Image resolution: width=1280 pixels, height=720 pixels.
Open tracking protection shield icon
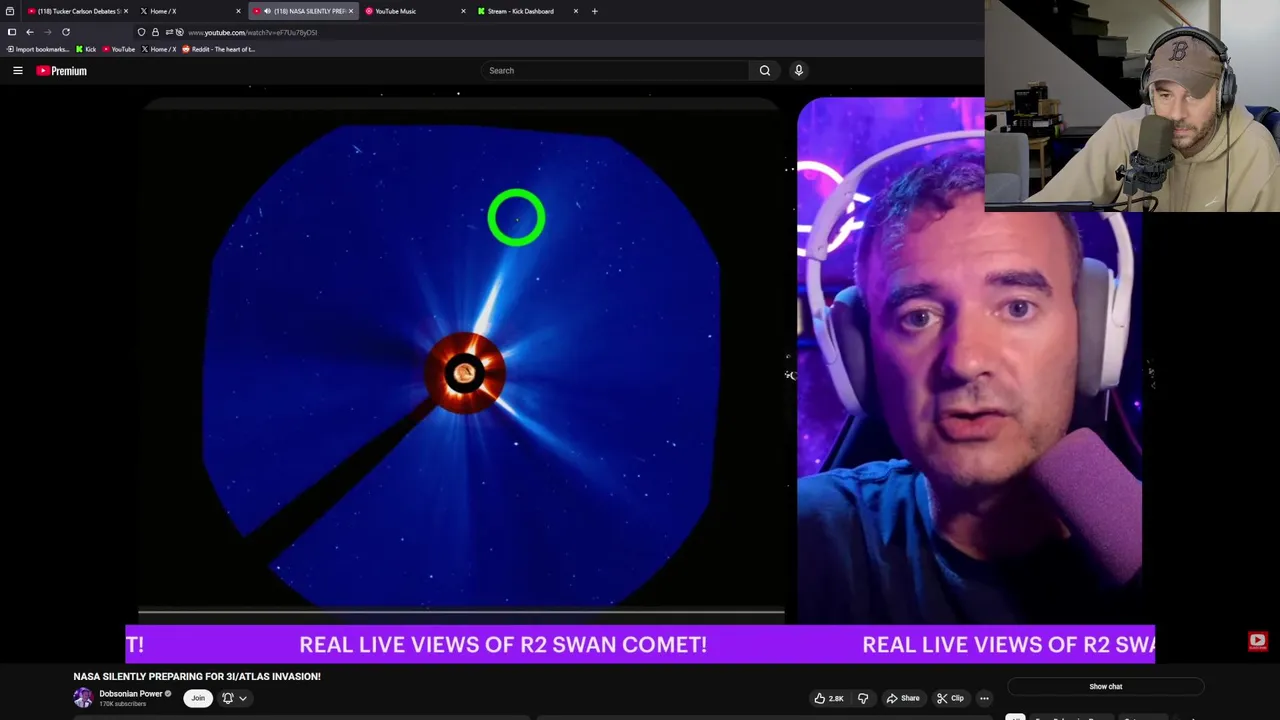[x=141, y=32]
